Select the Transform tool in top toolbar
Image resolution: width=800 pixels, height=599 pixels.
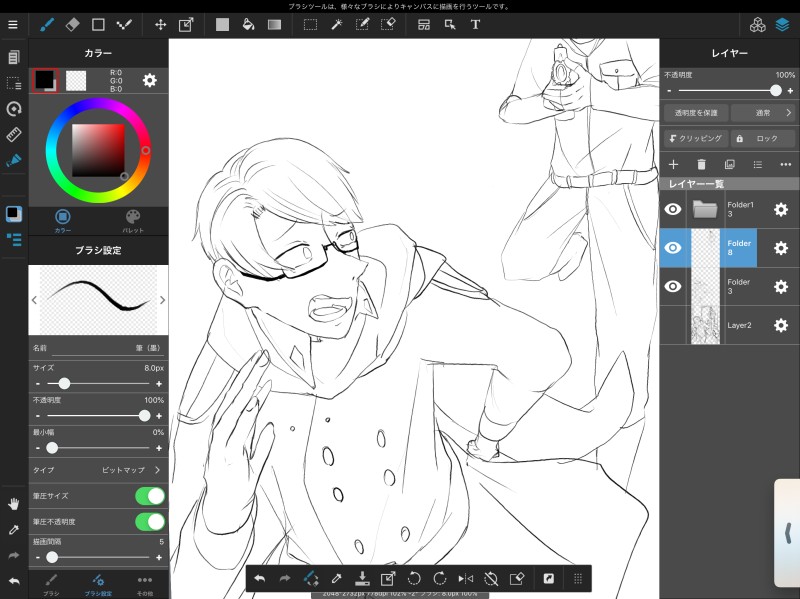click(186, 24)
